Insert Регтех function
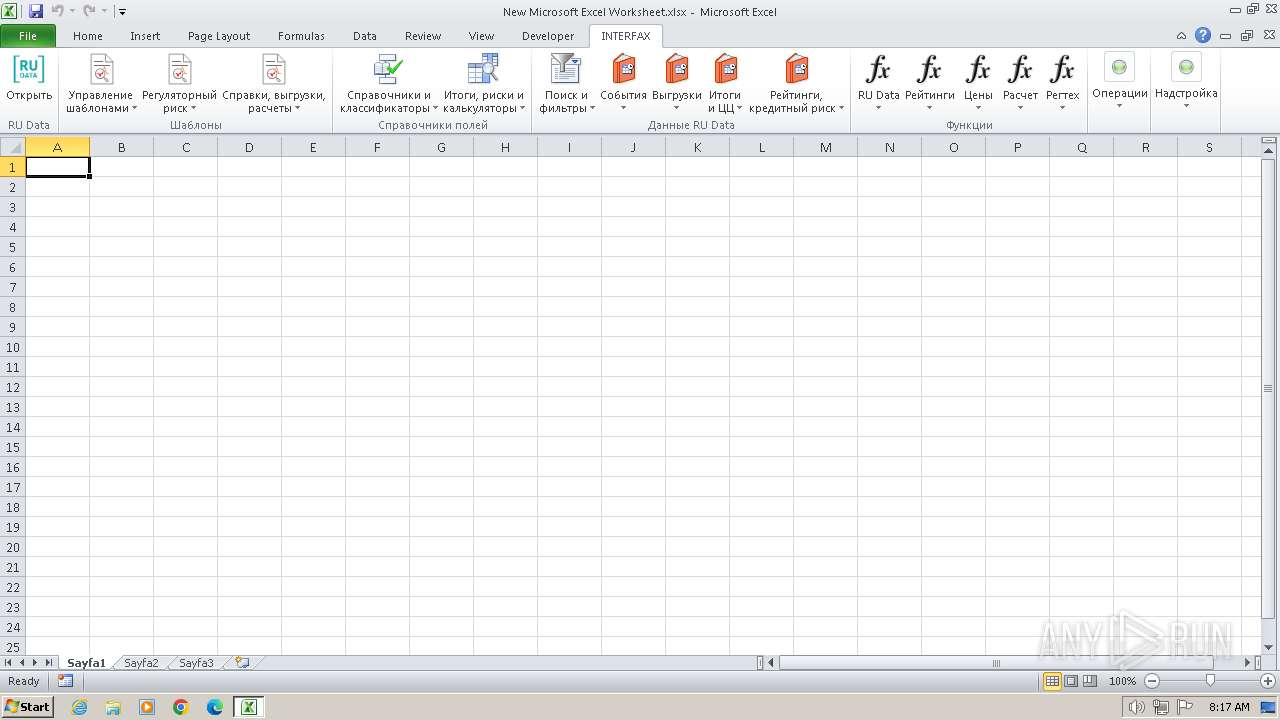This screenshot has width=1280, height=720. pos(1062,83)
